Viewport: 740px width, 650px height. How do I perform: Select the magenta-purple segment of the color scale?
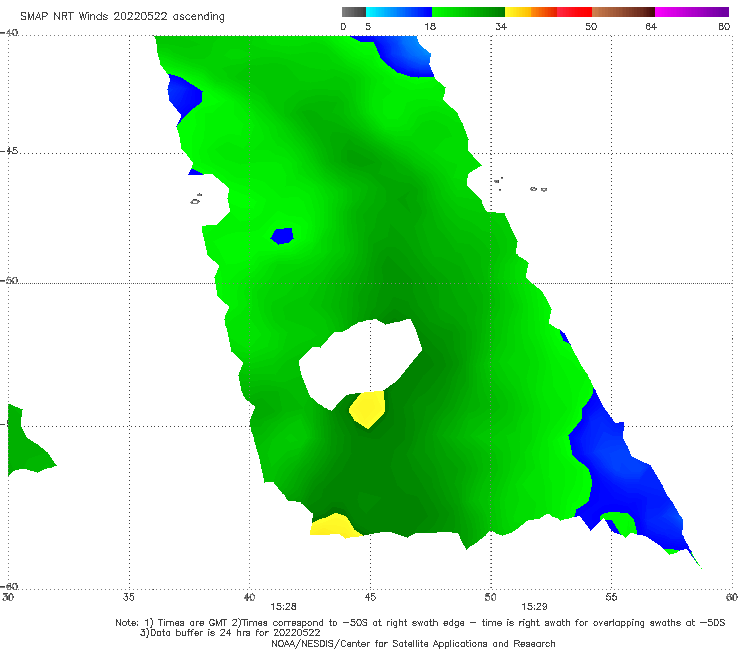(692, 12)
